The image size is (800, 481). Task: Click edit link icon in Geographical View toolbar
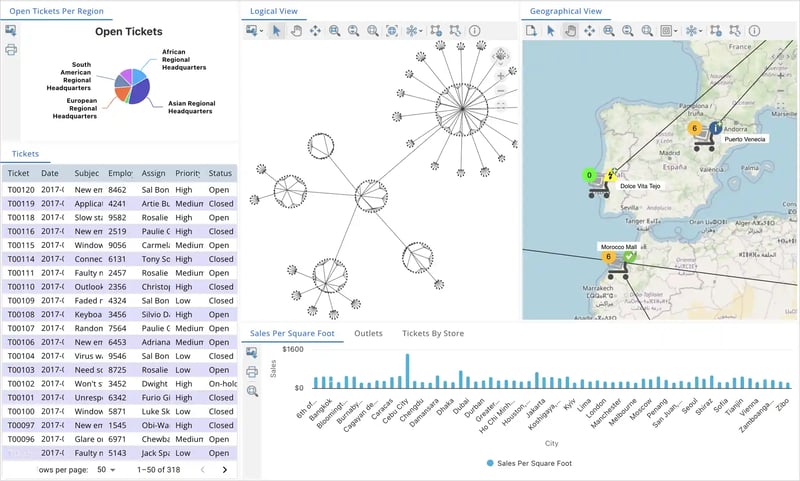click(x=735, y=31)
